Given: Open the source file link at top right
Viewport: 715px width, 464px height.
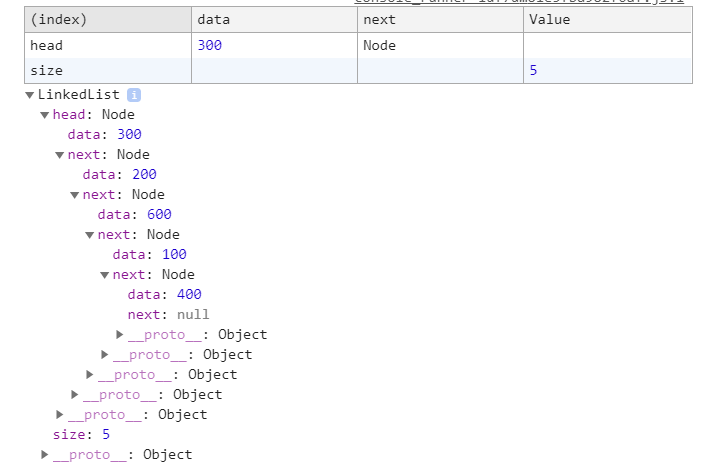Looking at the screenshot, I should (519, 2).
